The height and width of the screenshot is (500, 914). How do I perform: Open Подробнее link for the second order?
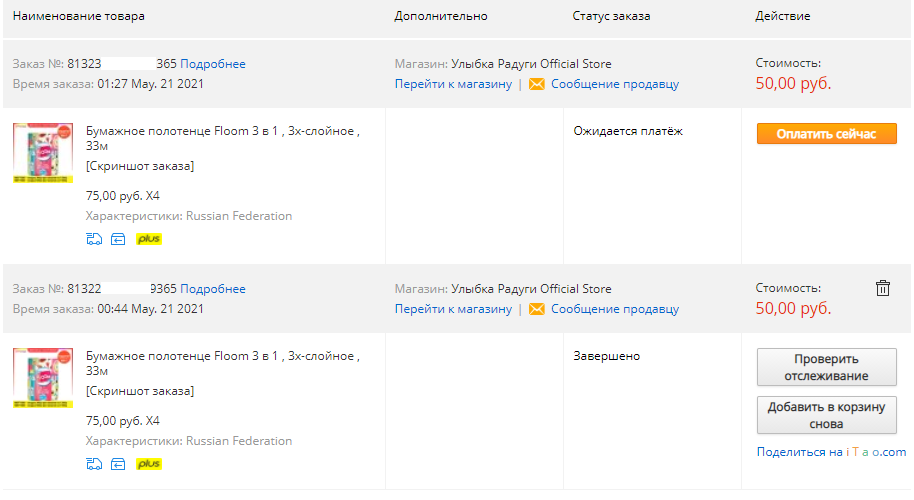click(x=213, y=289)
